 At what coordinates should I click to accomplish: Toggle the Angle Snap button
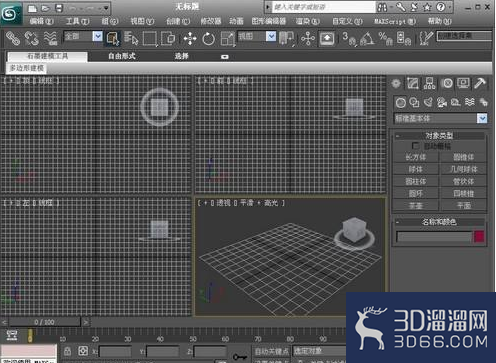tap(367, 38)
